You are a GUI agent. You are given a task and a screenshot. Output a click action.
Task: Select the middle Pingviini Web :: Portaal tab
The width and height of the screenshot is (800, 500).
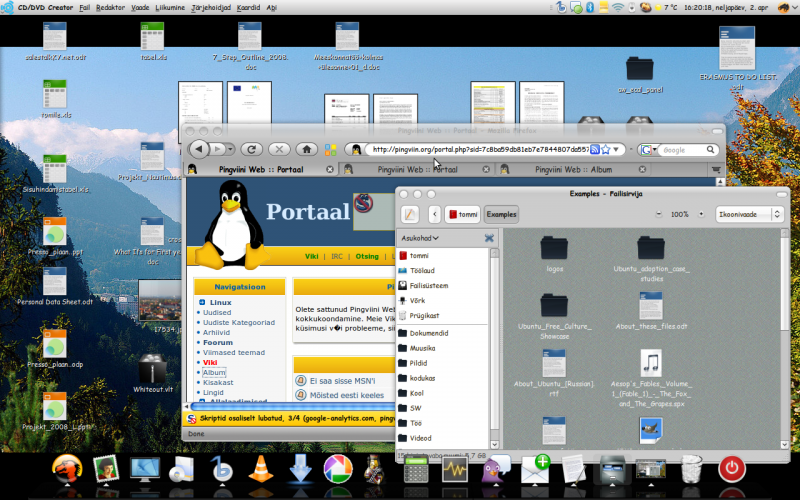[x=417, y=169]
